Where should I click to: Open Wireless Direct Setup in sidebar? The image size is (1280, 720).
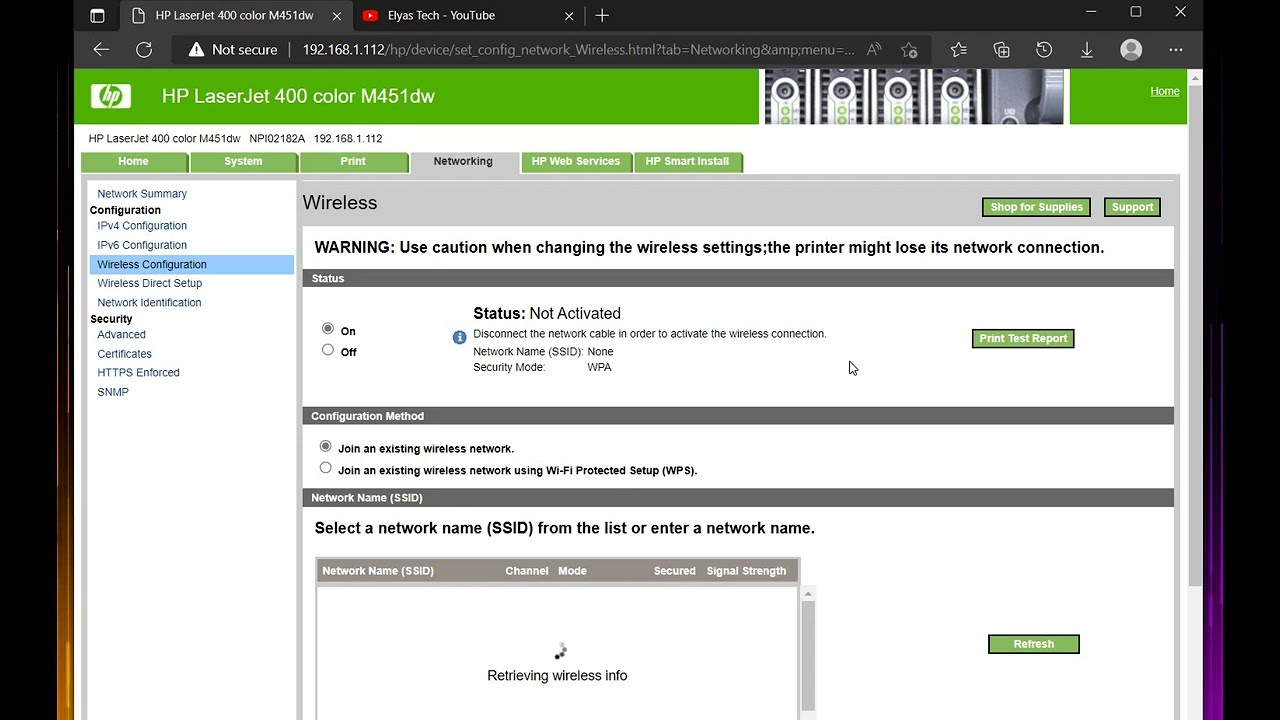click(x=150, y=283)
